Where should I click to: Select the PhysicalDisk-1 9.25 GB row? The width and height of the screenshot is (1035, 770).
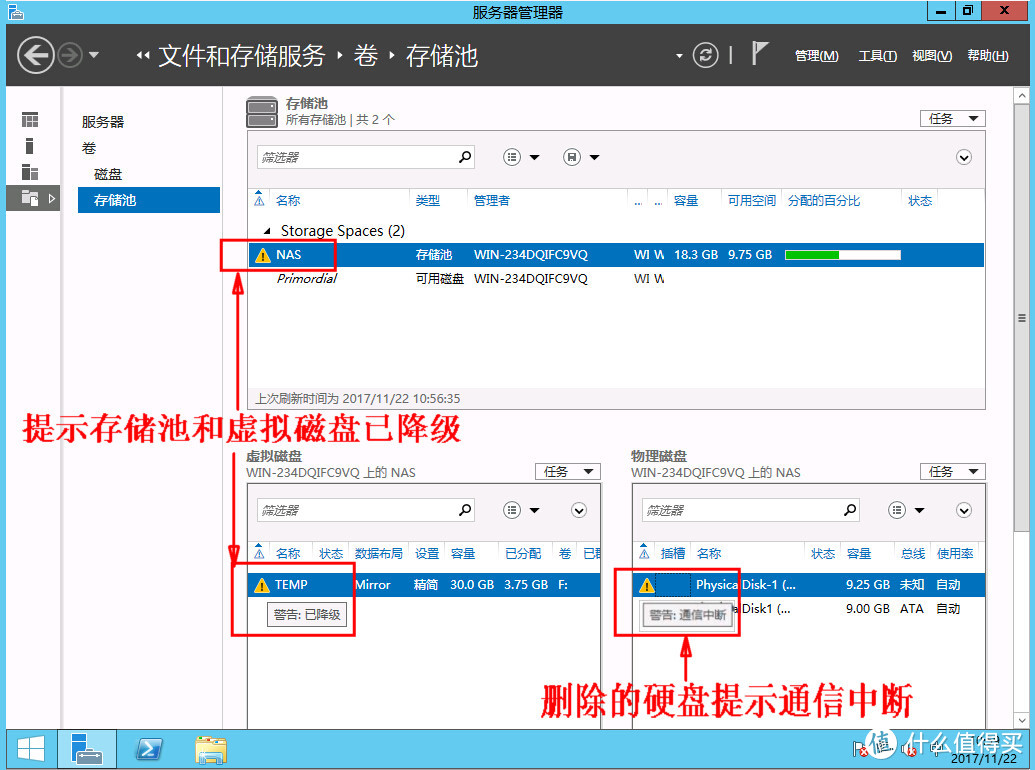(x=809, y=585)
